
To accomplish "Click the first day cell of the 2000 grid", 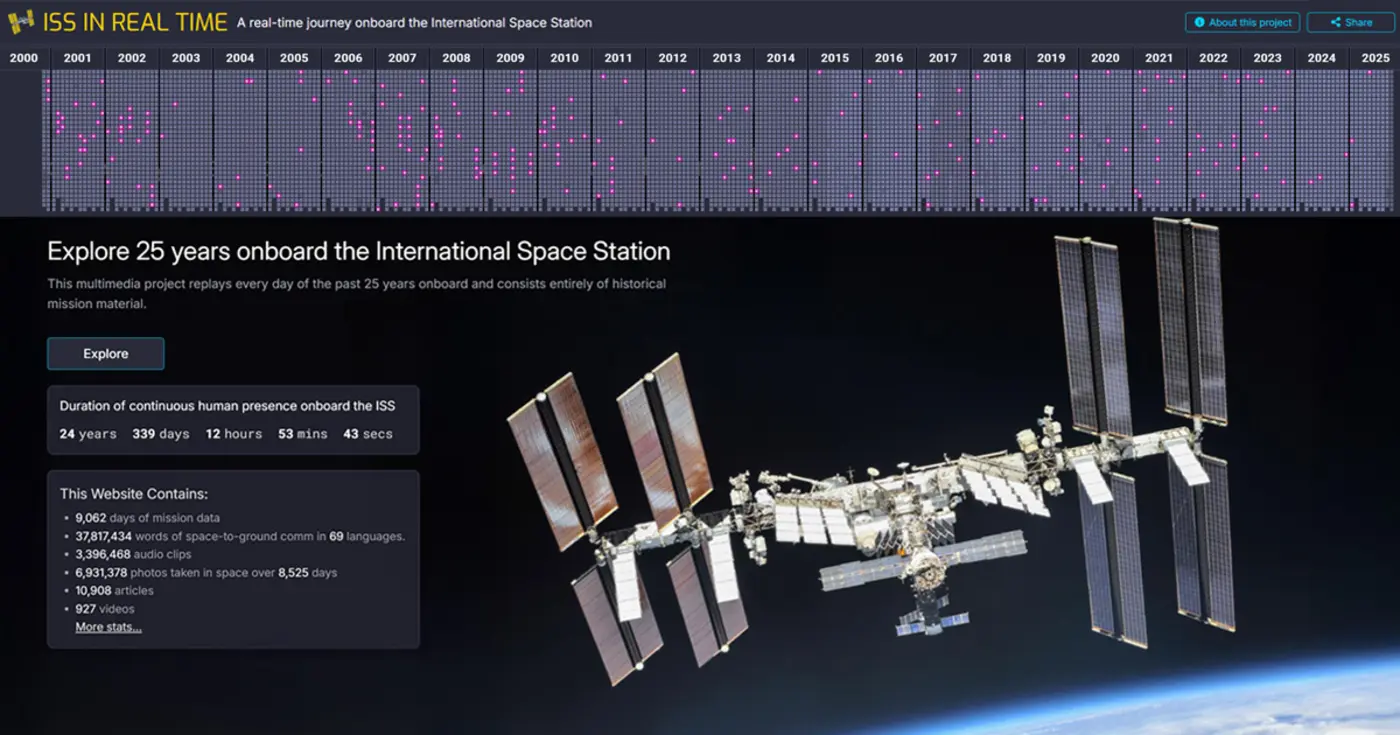I will pyautogui.click(x=42, y=75).
